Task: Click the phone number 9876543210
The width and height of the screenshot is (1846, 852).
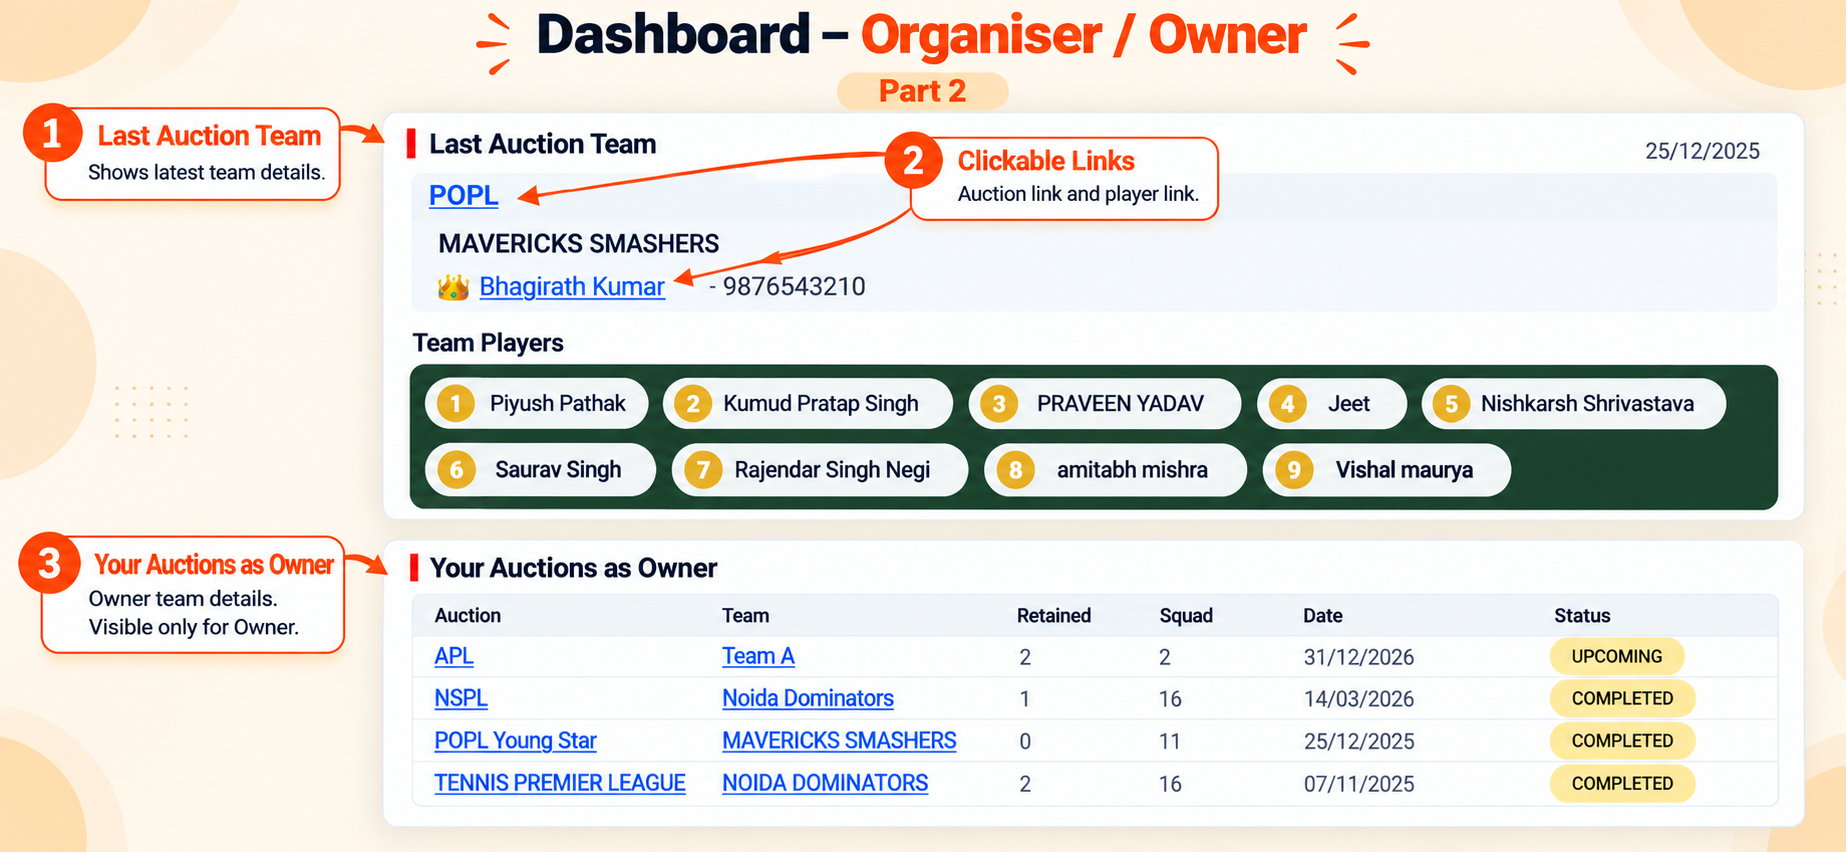Action: [x=794, y=287]
